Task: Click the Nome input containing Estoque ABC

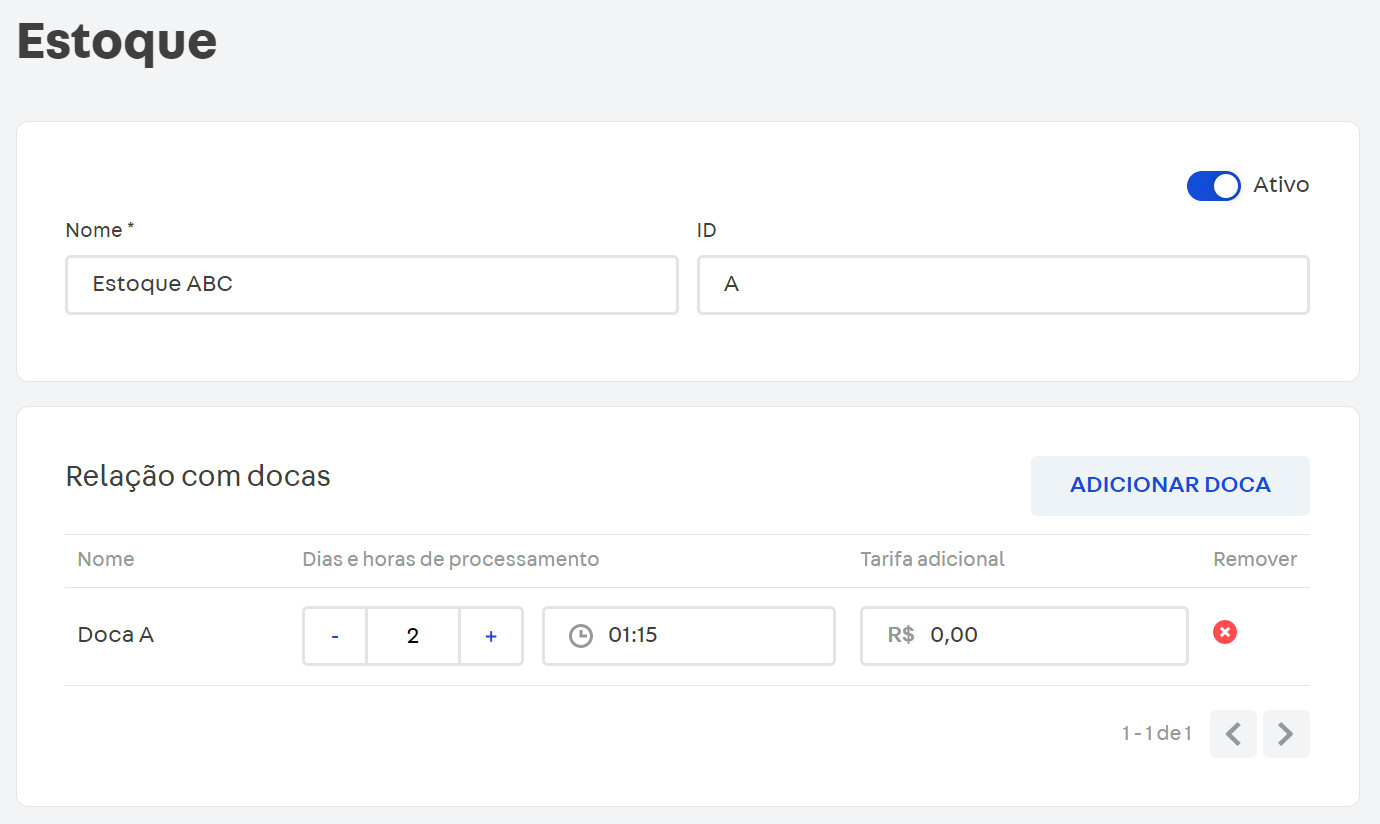Action: coord(371,285)
